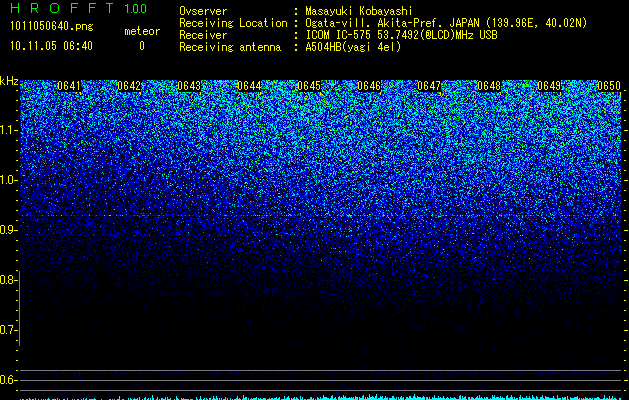Click the 0646 time marker

[x=369, y=86]
